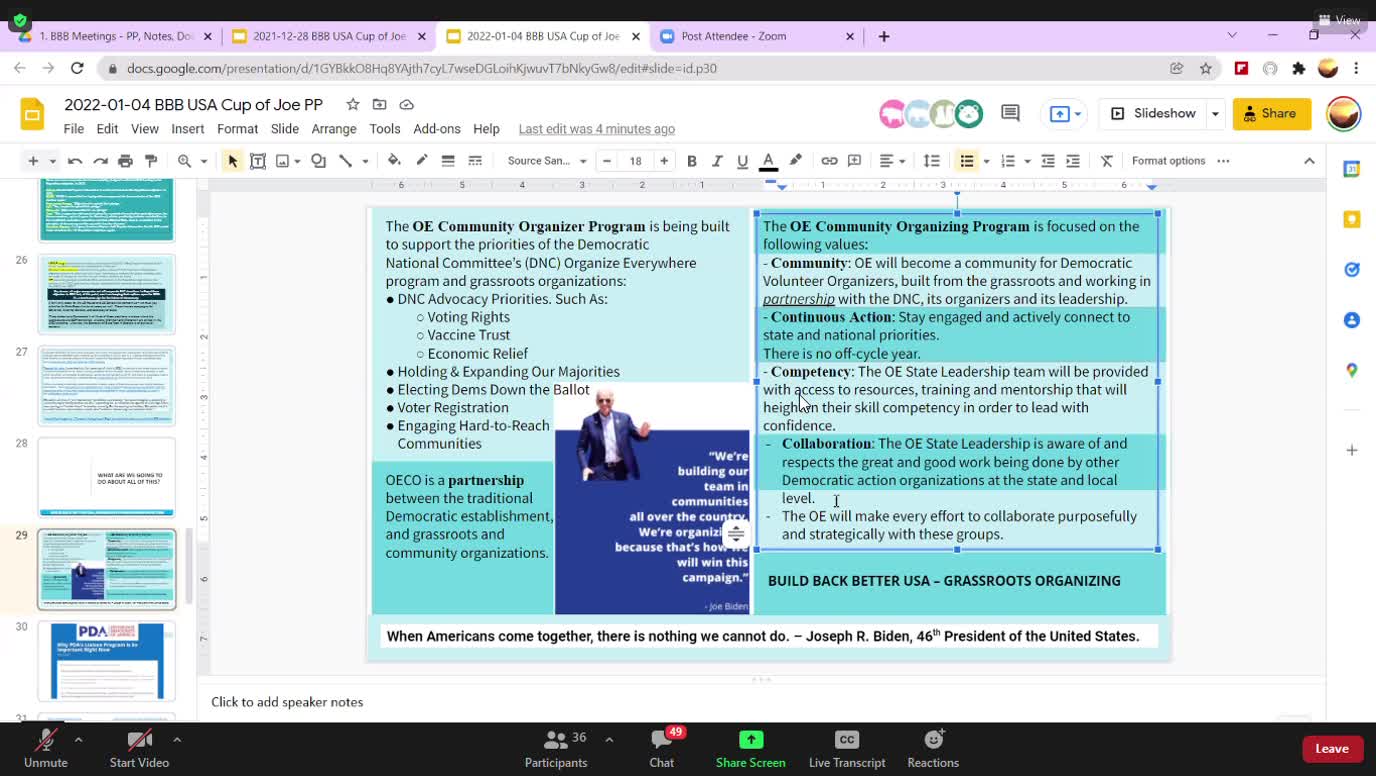1376x776 pixels.
Task: Expand audio options caret next to Unmute
Action: click(x=78, y=740)
